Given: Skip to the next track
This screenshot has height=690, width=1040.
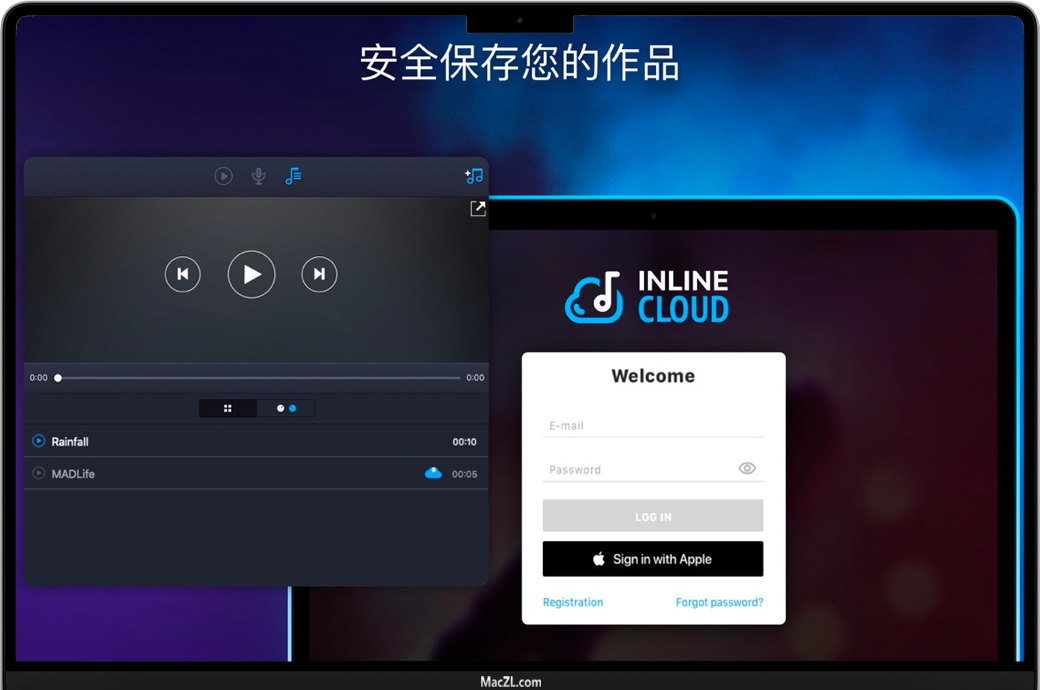Looking at the screenshot, I should pyautogui.click(x=319, y=274).
